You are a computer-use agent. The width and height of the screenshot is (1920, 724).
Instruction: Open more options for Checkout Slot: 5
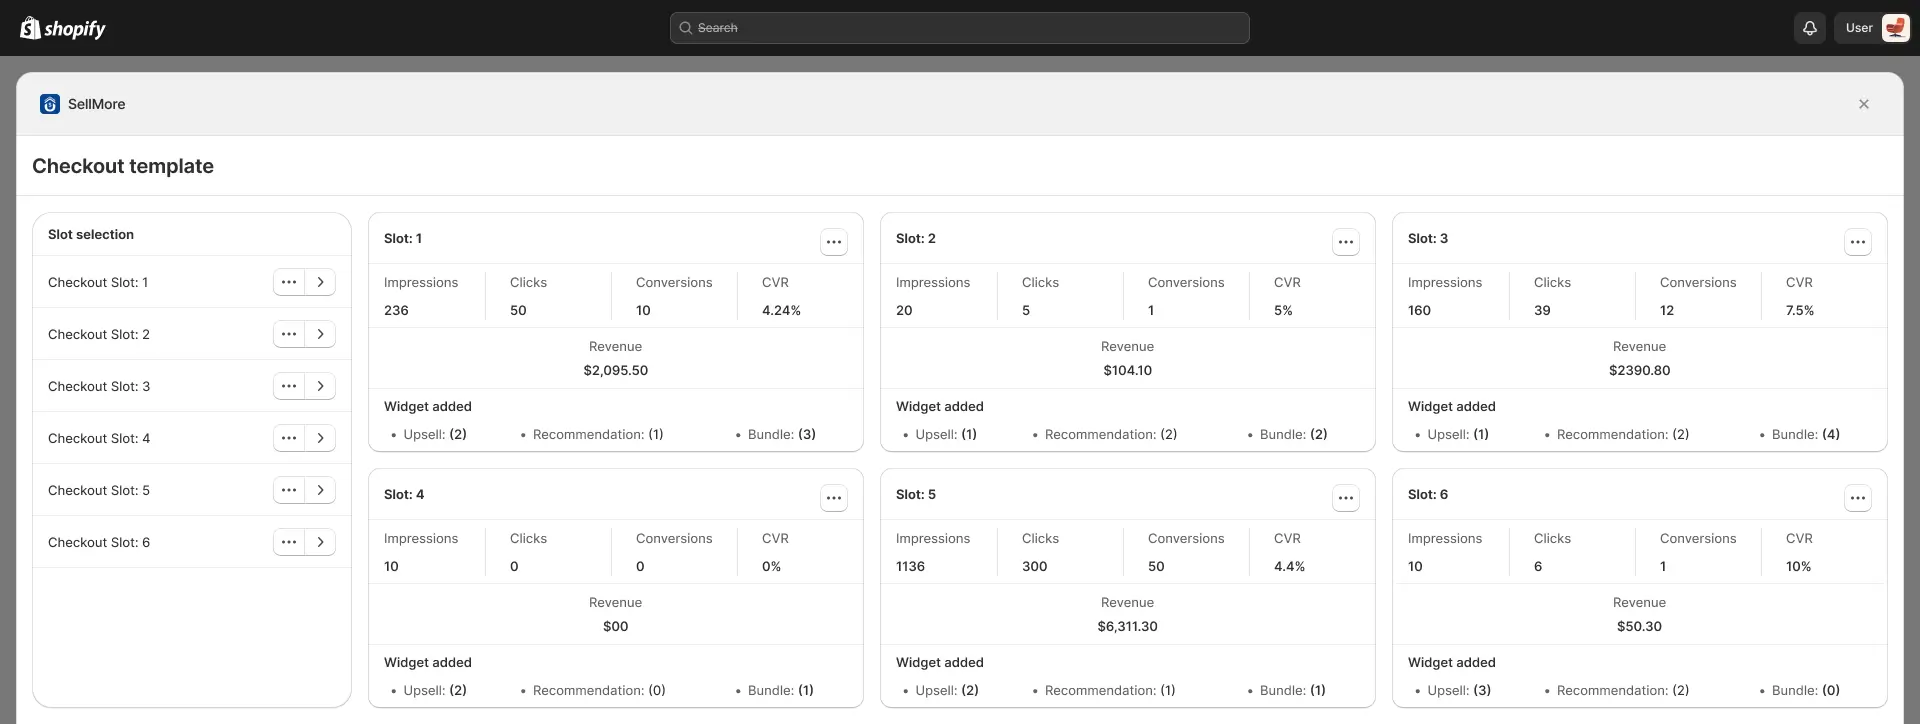289,490
